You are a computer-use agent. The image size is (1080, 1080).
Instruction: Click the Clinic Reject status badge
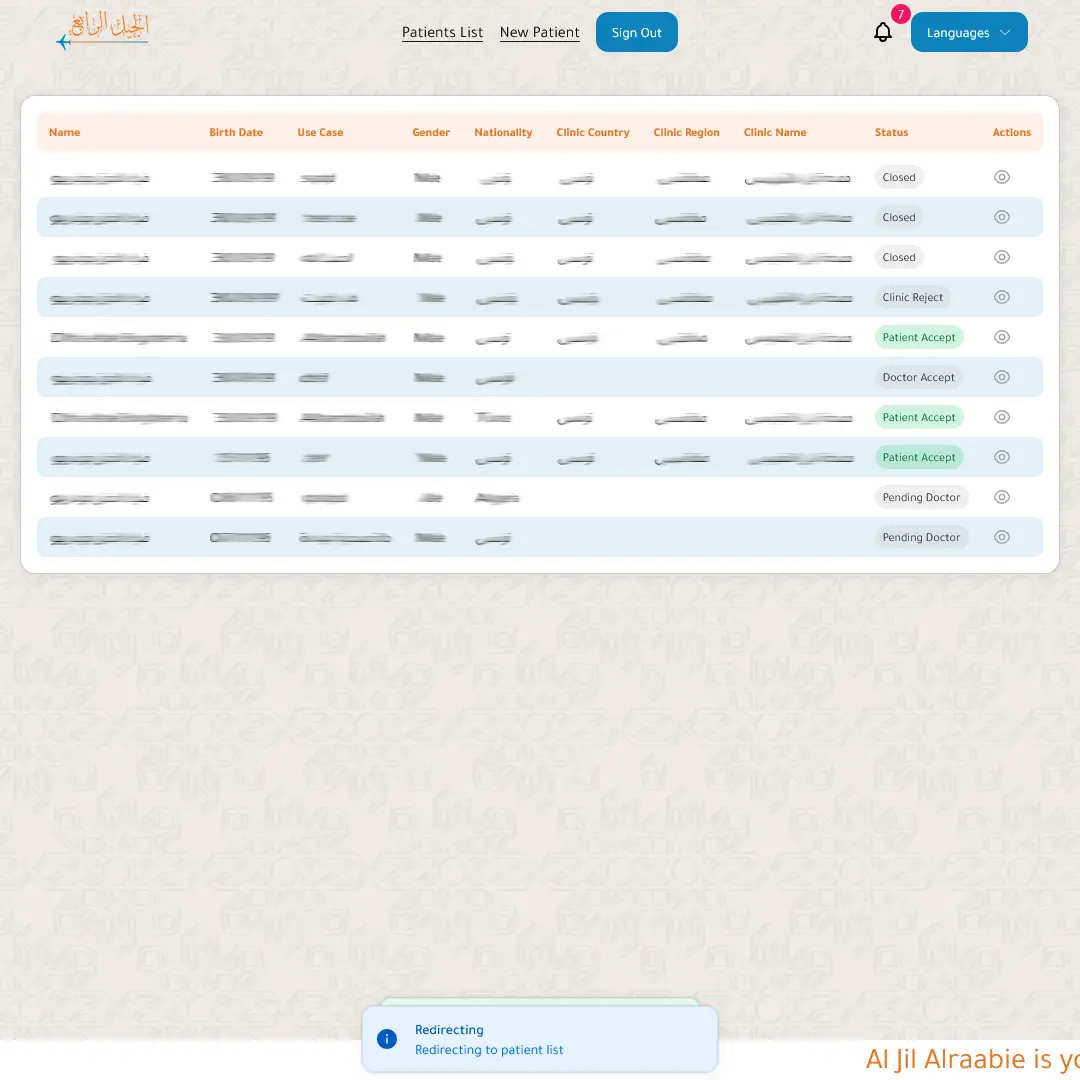(x=912, y=297)
